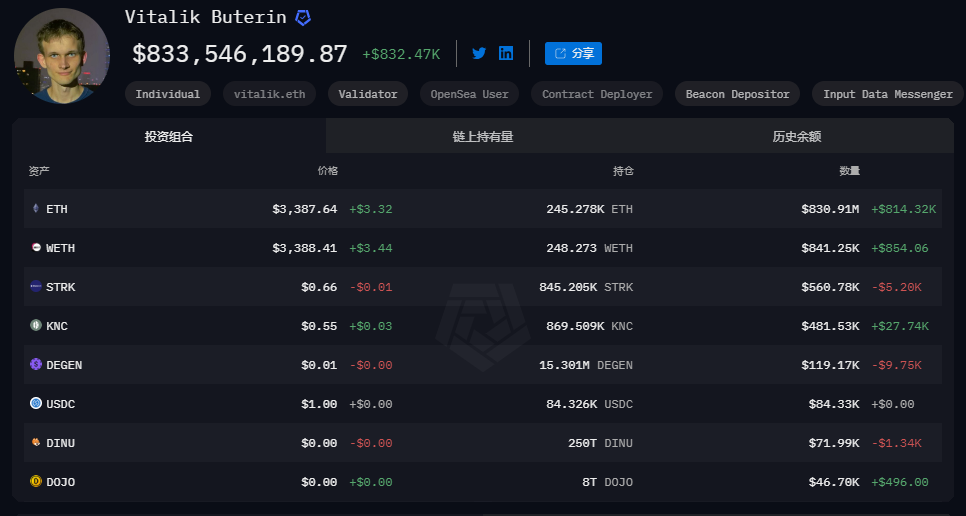Click the +$832.47K balance change

coord(401,54)
